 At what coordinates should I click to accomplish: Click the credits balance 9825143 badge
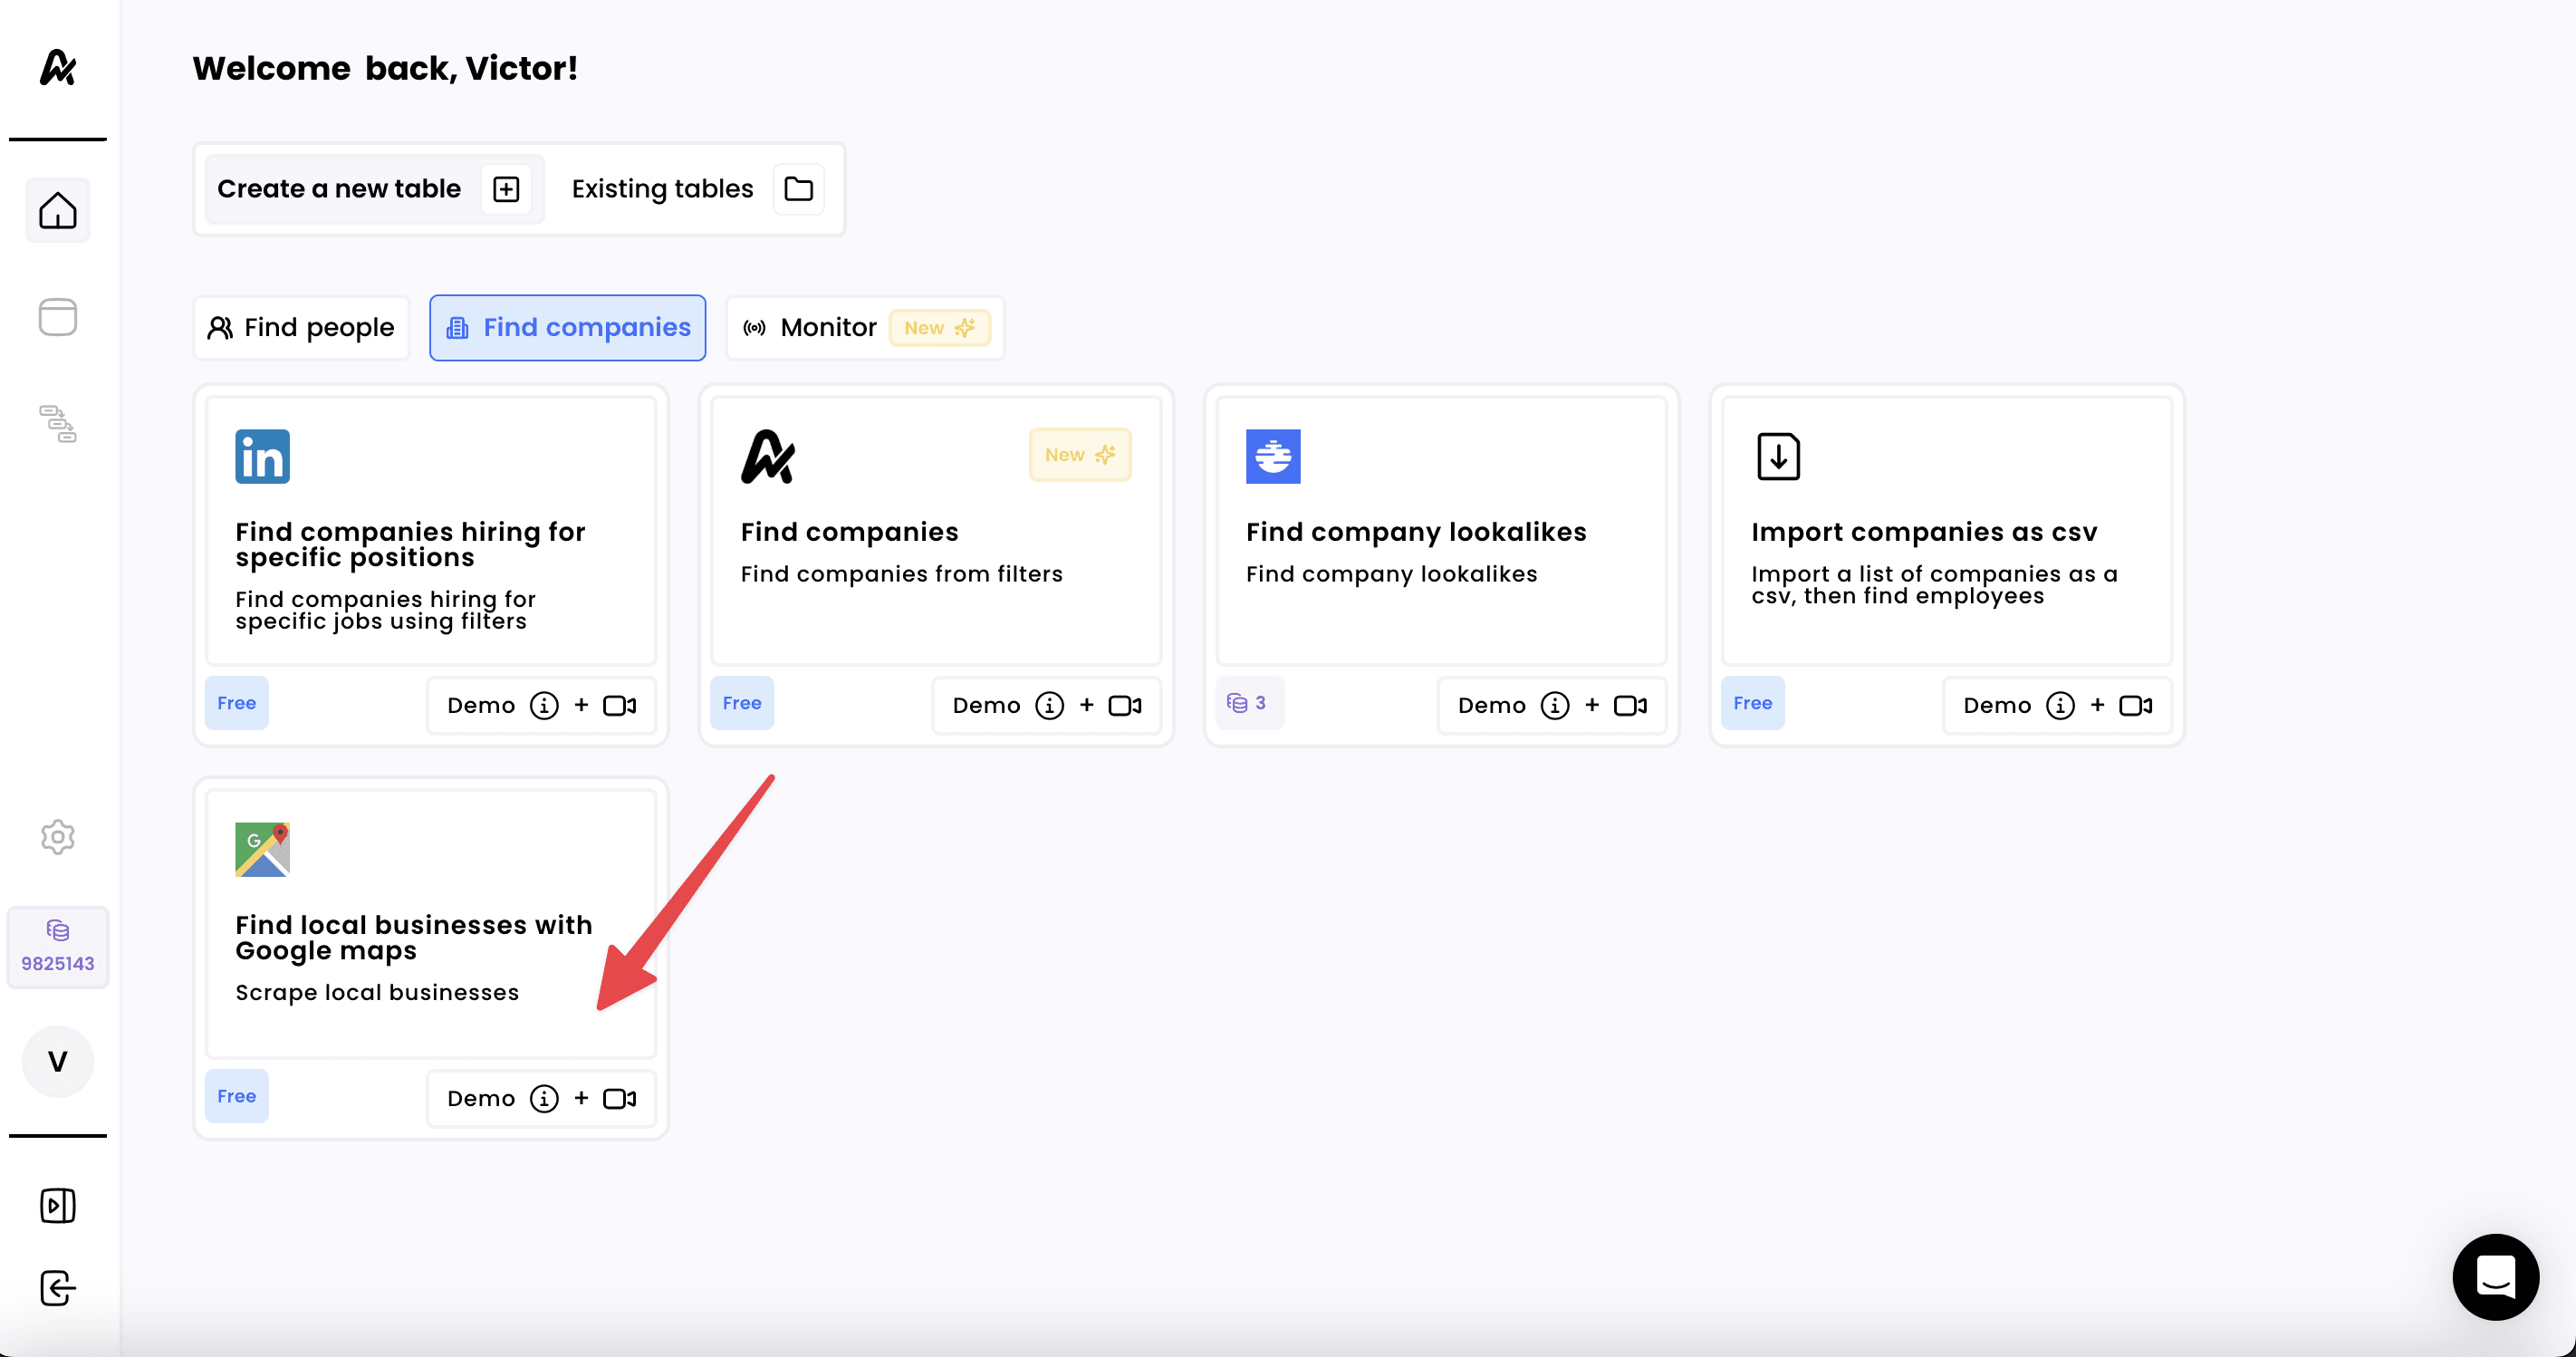click(x=58, y=947)
